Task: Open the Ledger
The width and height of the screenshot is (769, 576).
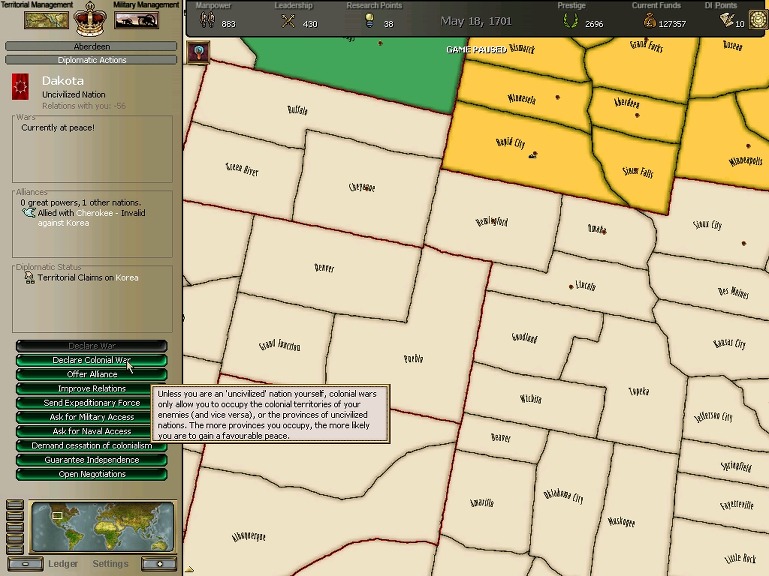Action: (x=63, y=564)
